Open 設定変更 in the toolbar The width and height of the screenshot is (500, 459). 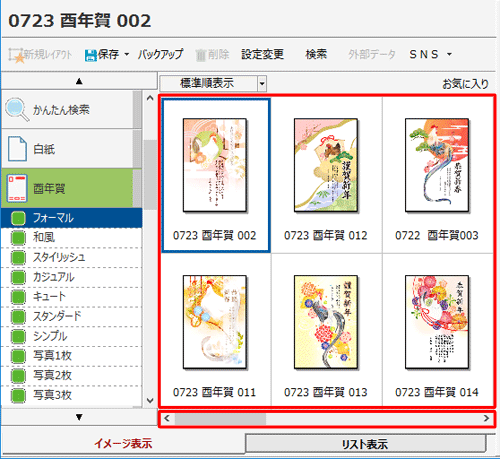click(x=263, y=54)
